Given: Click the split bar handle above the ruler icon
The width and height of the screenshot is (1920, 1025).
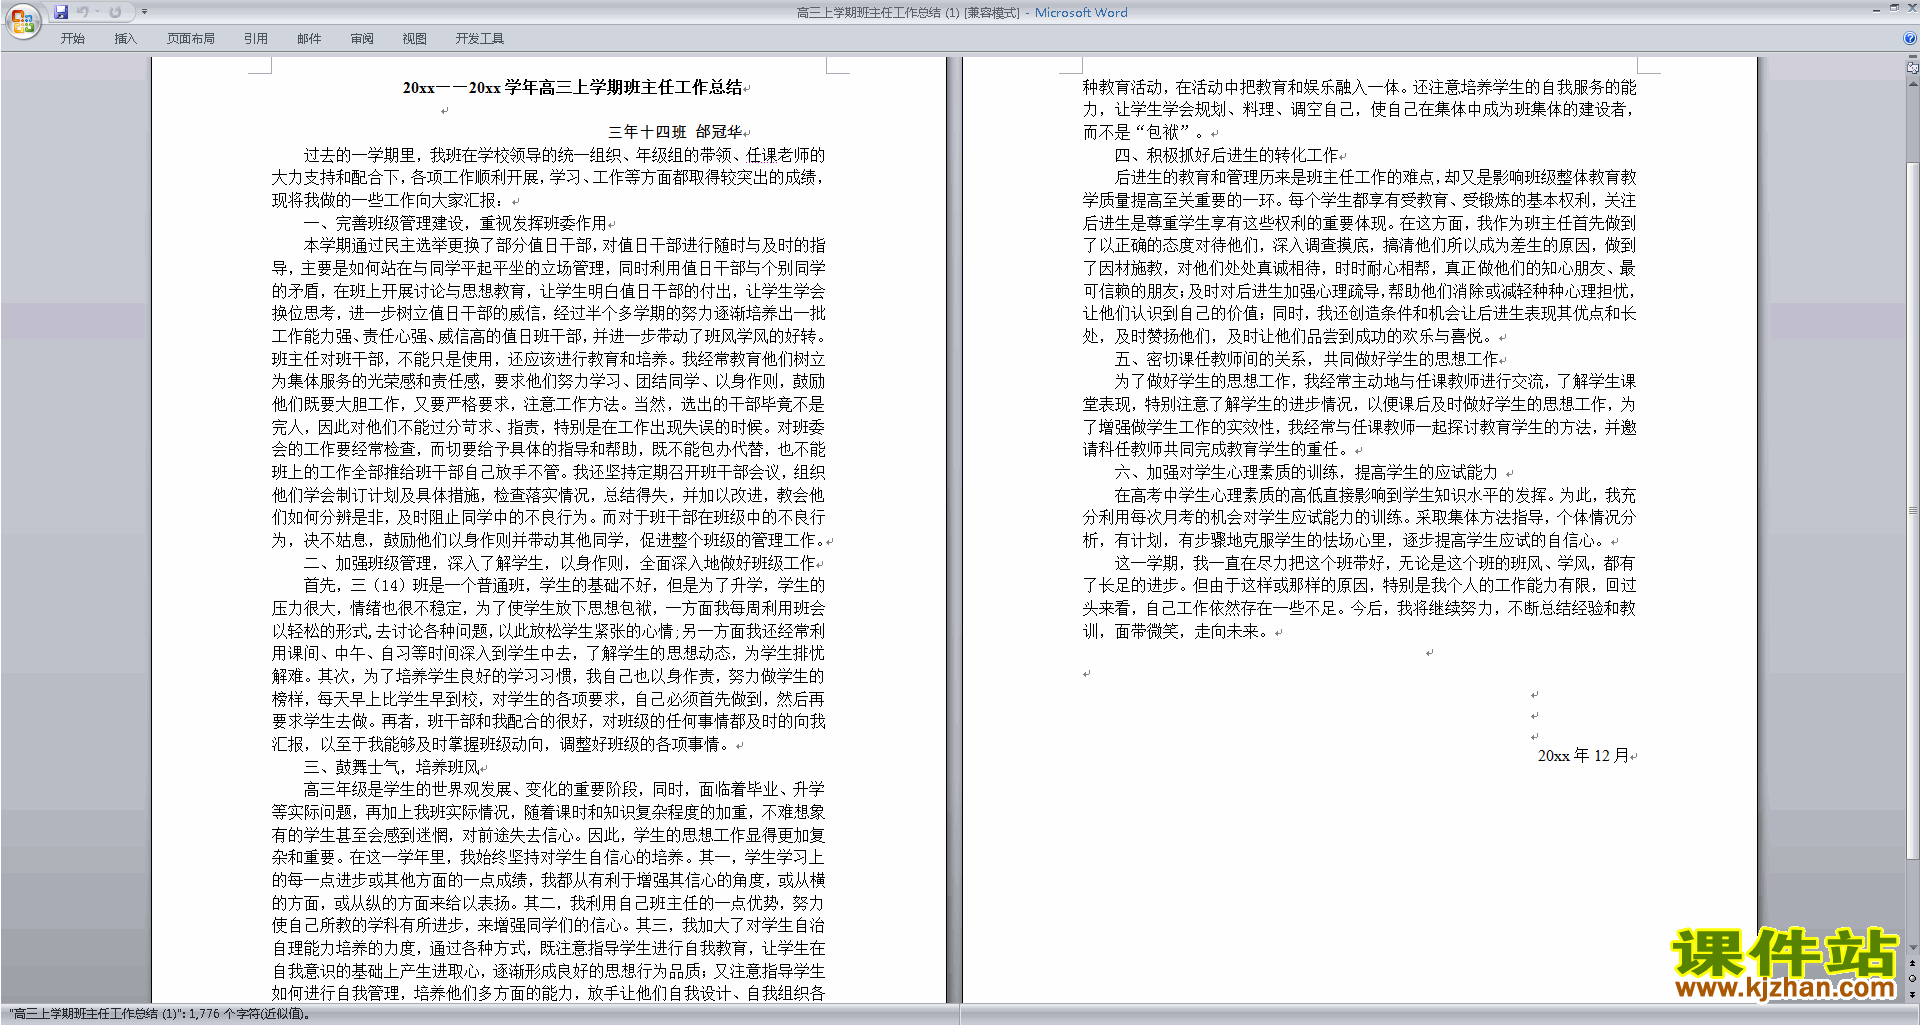Looking at the screenshot, I should (x=1913, y=58).
